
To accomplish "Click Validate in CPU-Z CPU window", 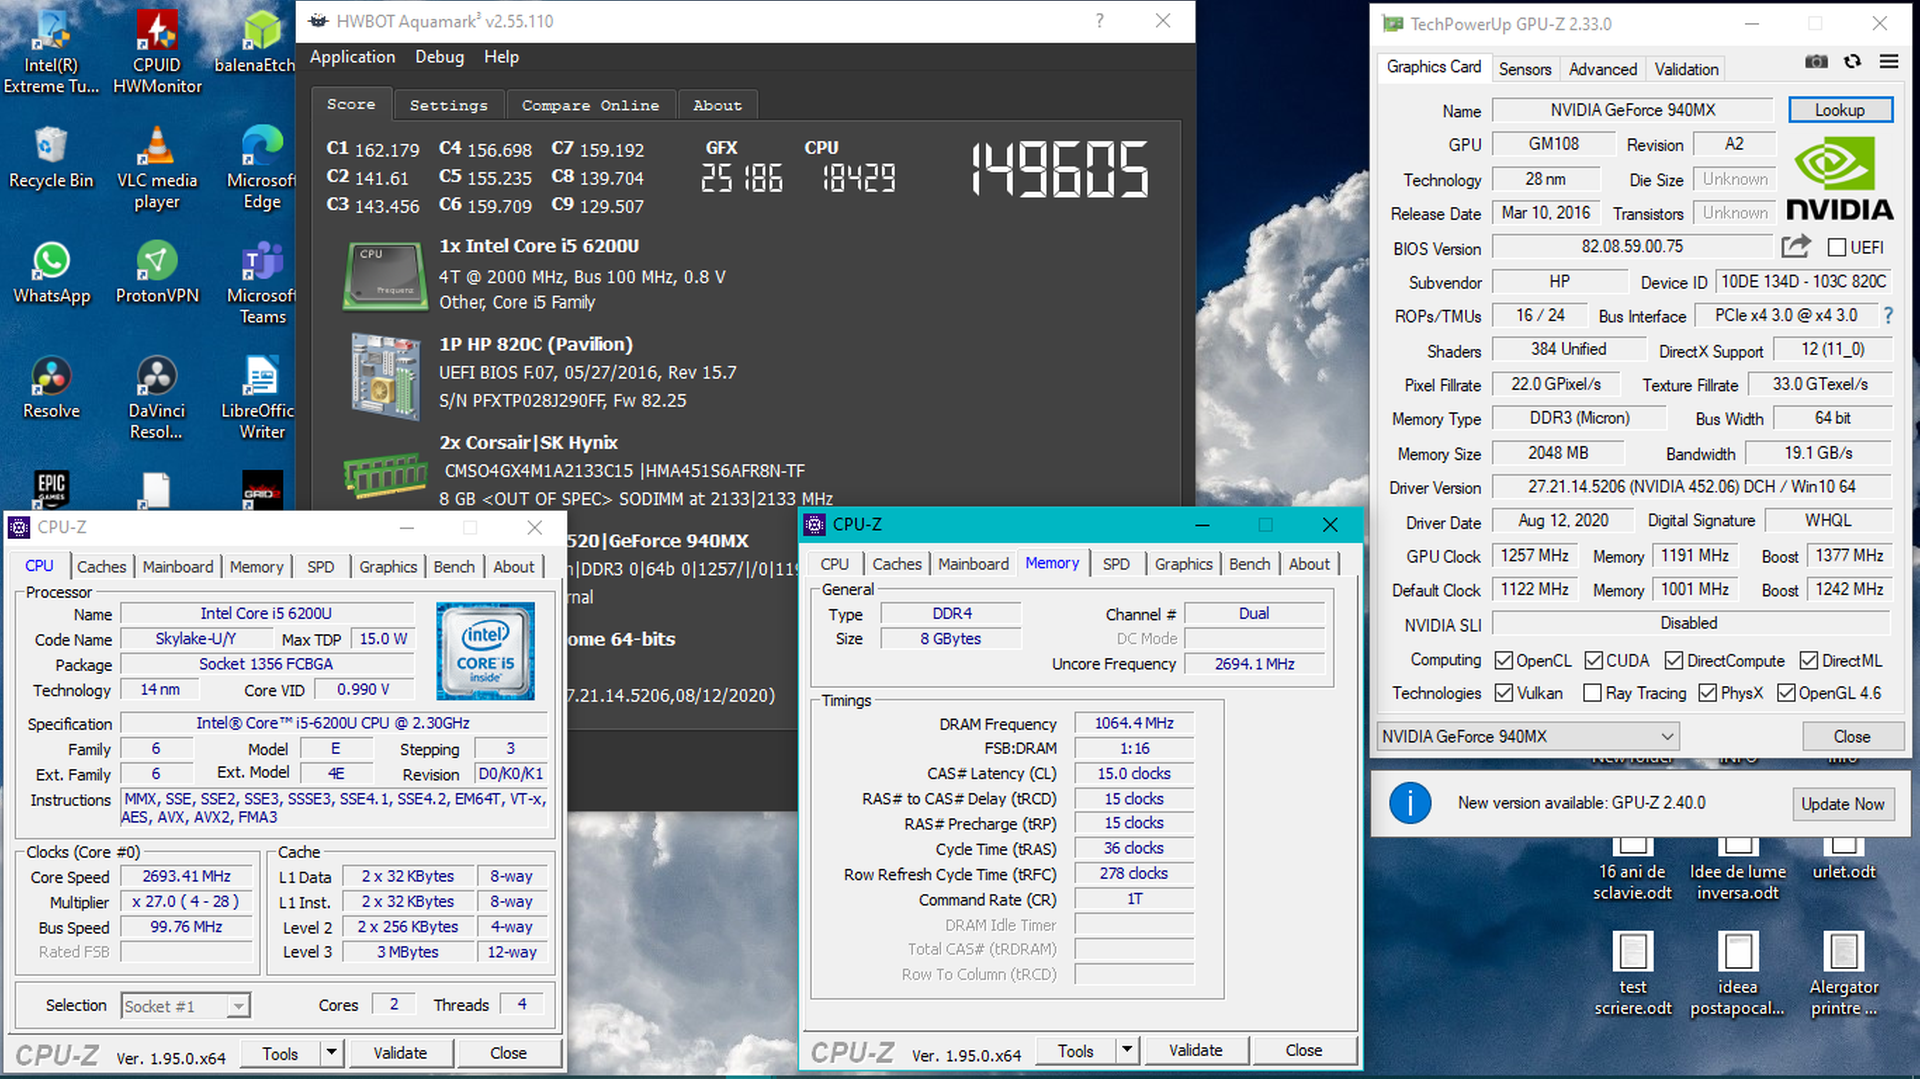I will [400, 1053].
